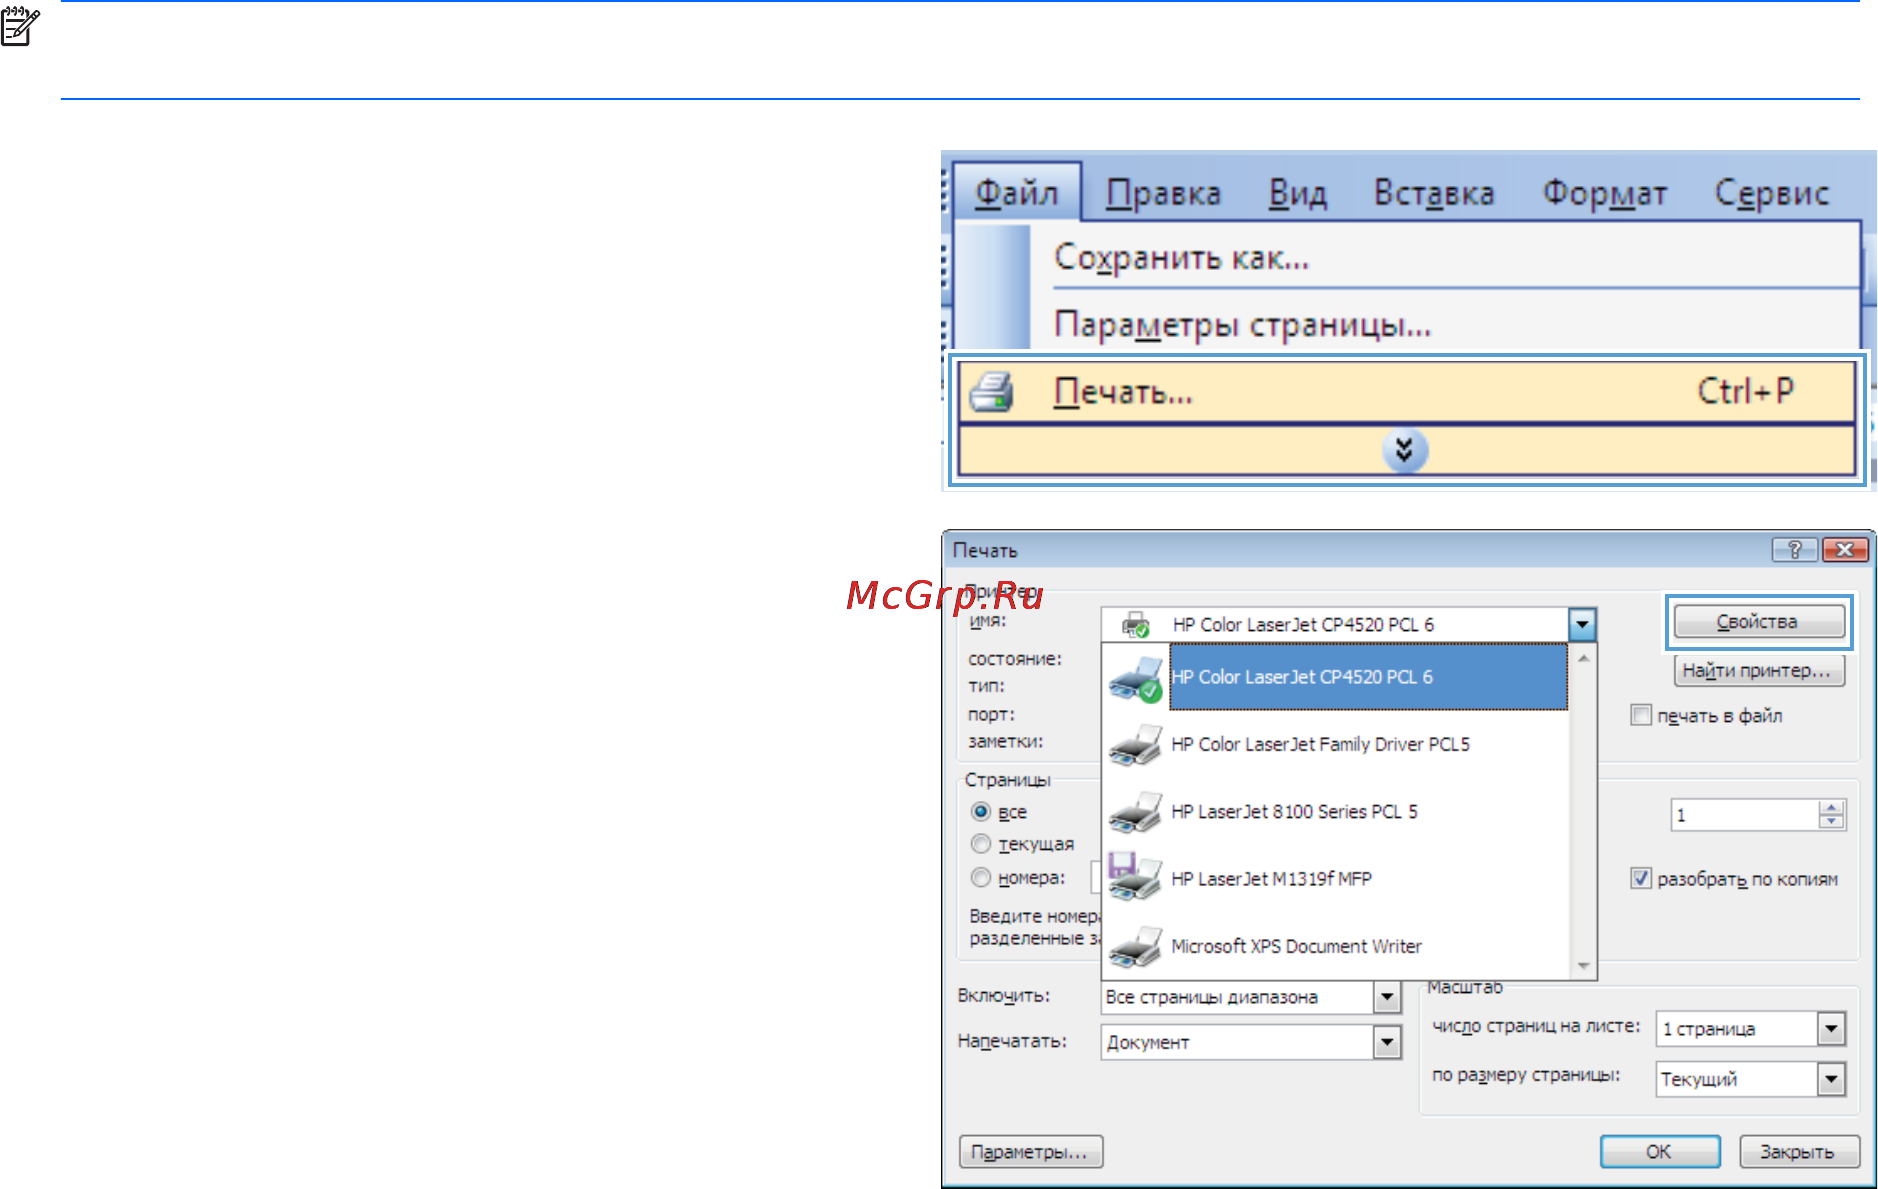Click the Параметры... button

[x=1030, y=1152]
